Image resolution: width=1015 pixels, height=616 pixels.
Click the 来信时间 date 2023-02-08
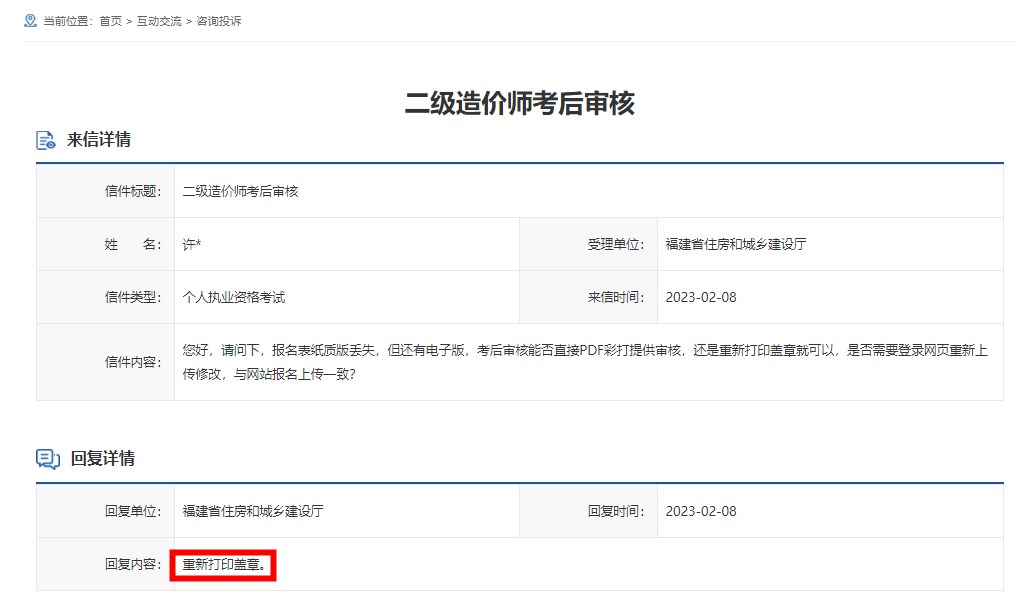click(700, 297)
